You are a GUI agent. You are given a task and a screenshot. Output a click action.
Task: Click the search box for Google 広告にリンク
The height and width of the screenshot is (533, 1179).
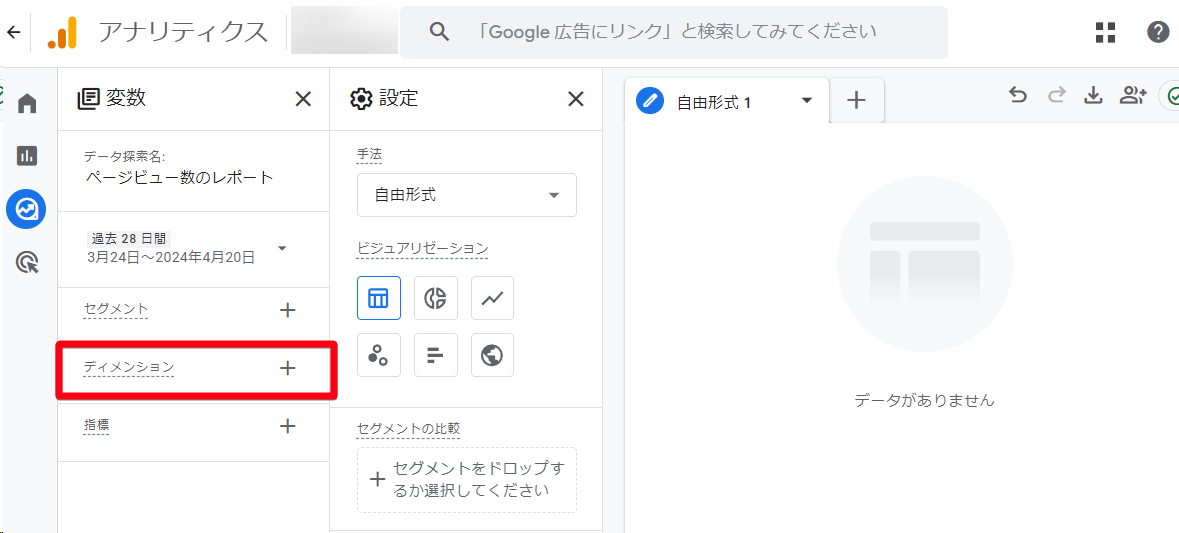click(674, 32)
